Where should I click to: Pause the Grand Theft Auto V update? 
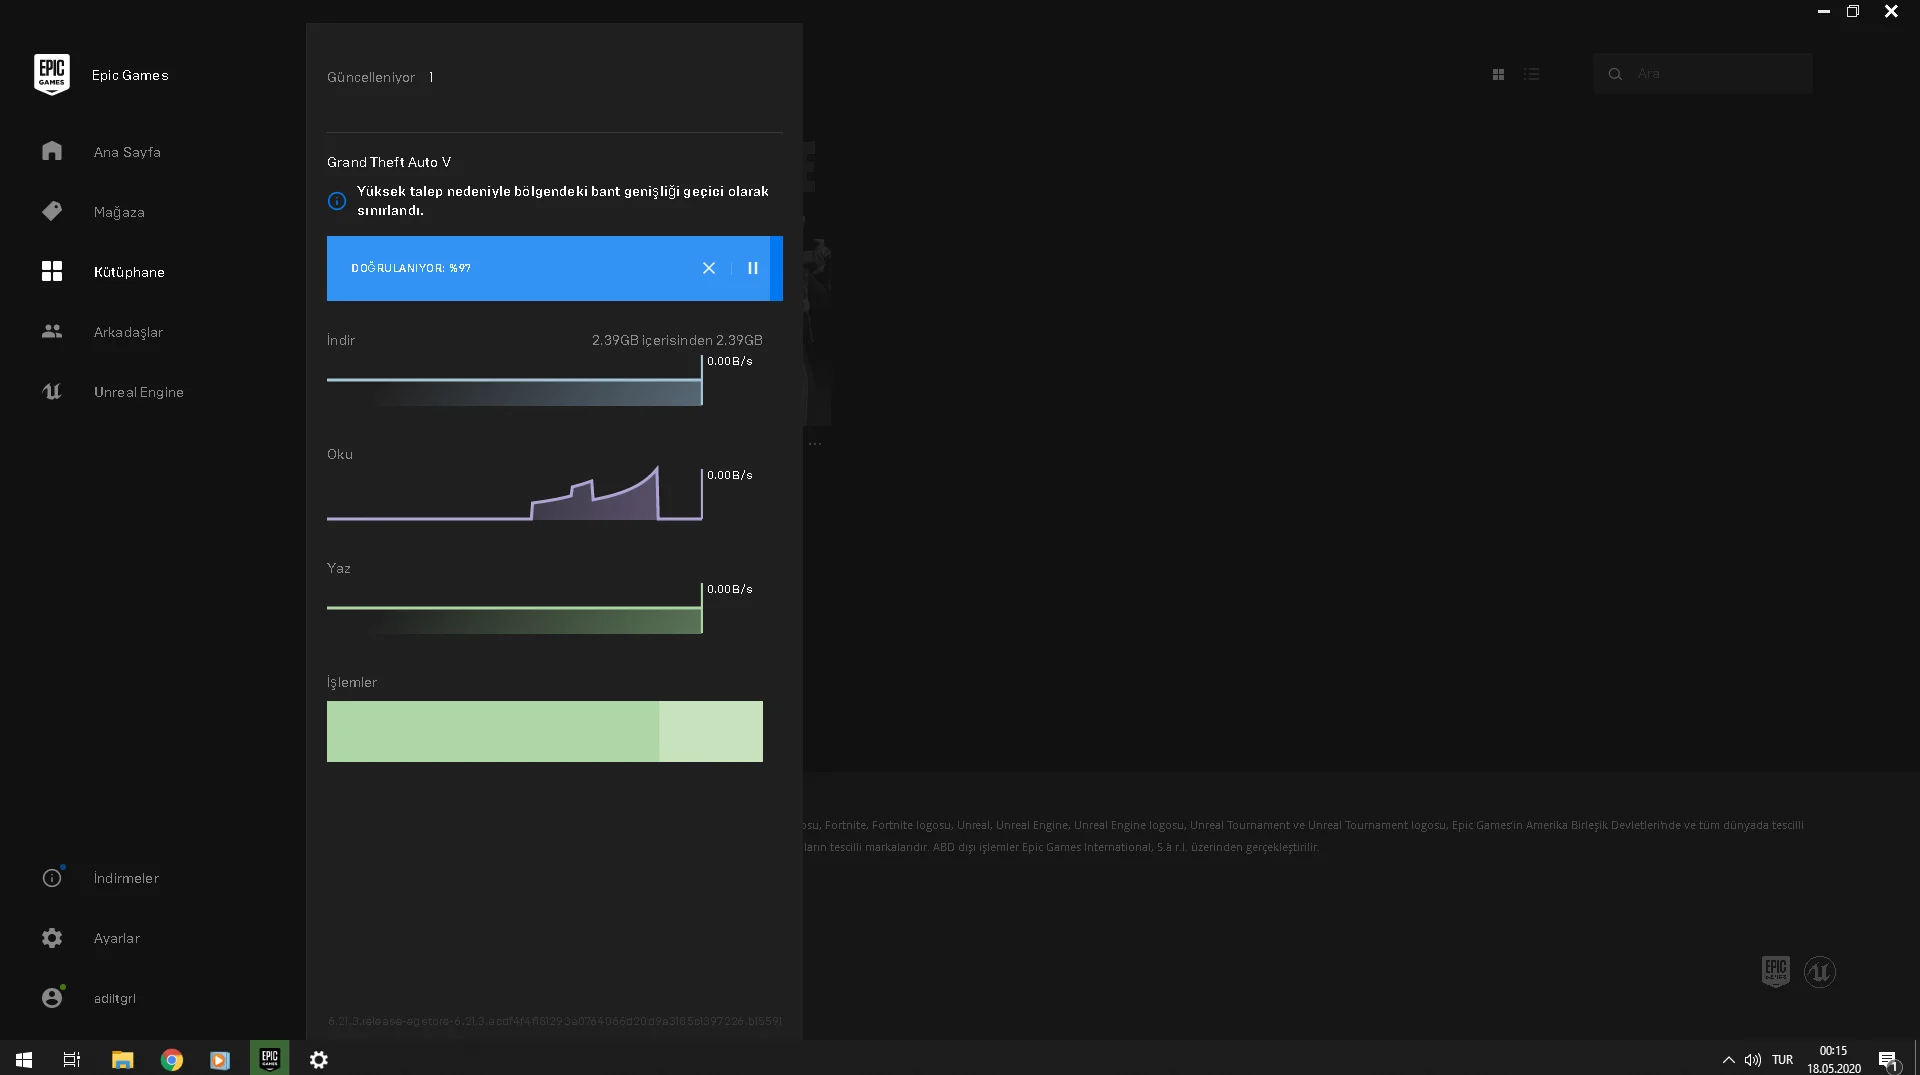(x=753, y=268)
